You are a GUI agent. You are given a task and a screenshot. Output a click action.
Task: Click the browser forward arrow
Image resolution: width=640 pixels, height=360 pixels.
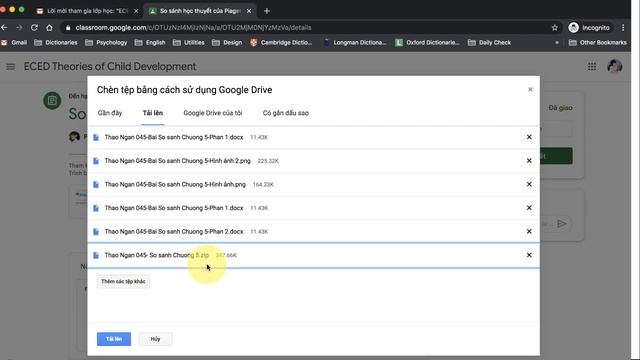[20, 28]
